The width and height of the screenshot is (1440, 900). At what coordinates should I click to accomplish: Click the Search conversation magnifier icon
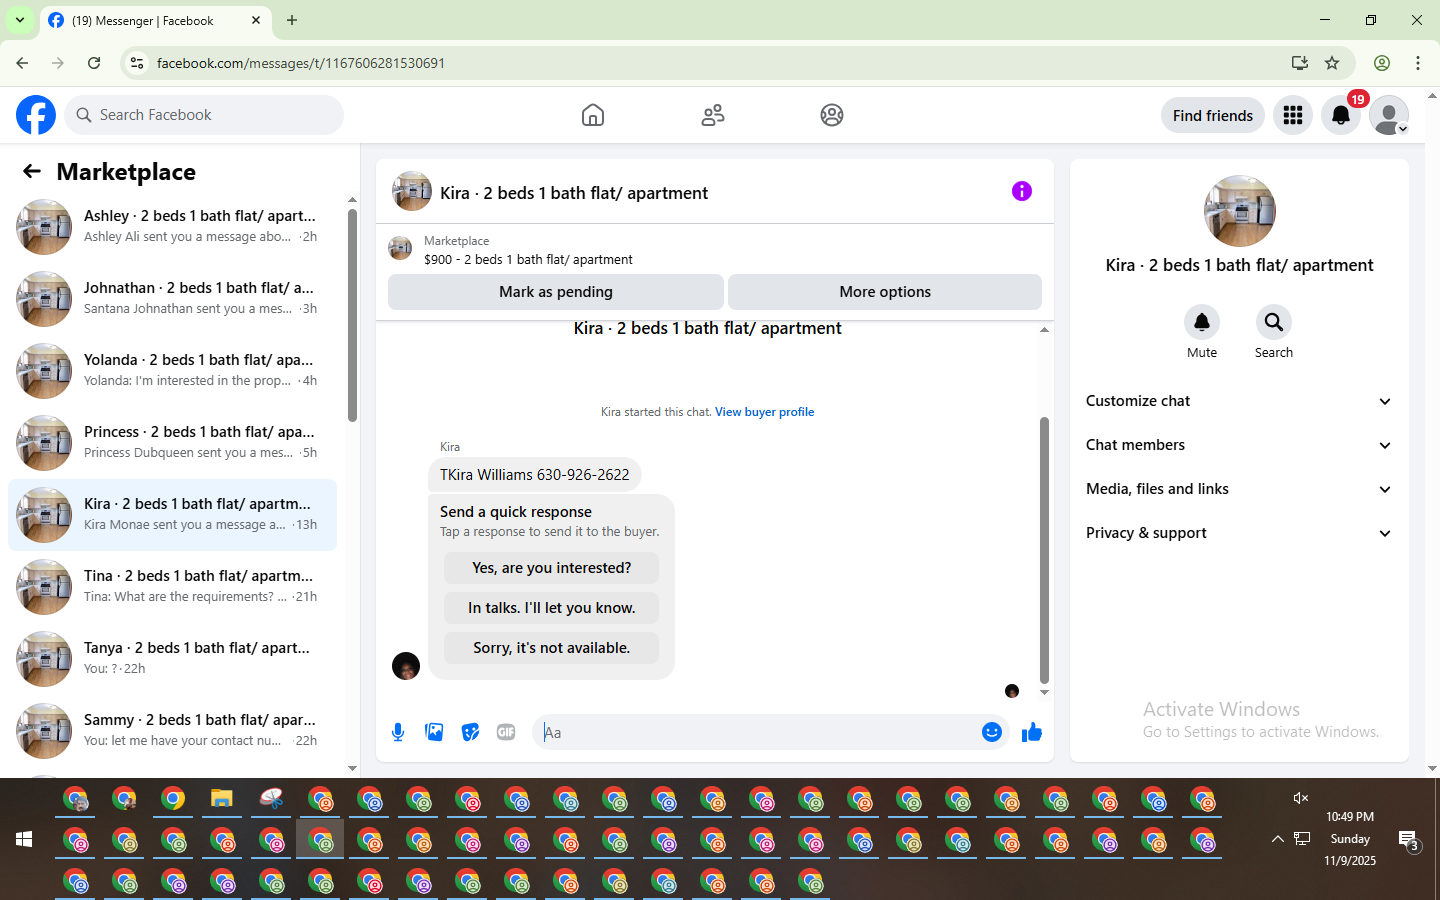(1274, 322)
